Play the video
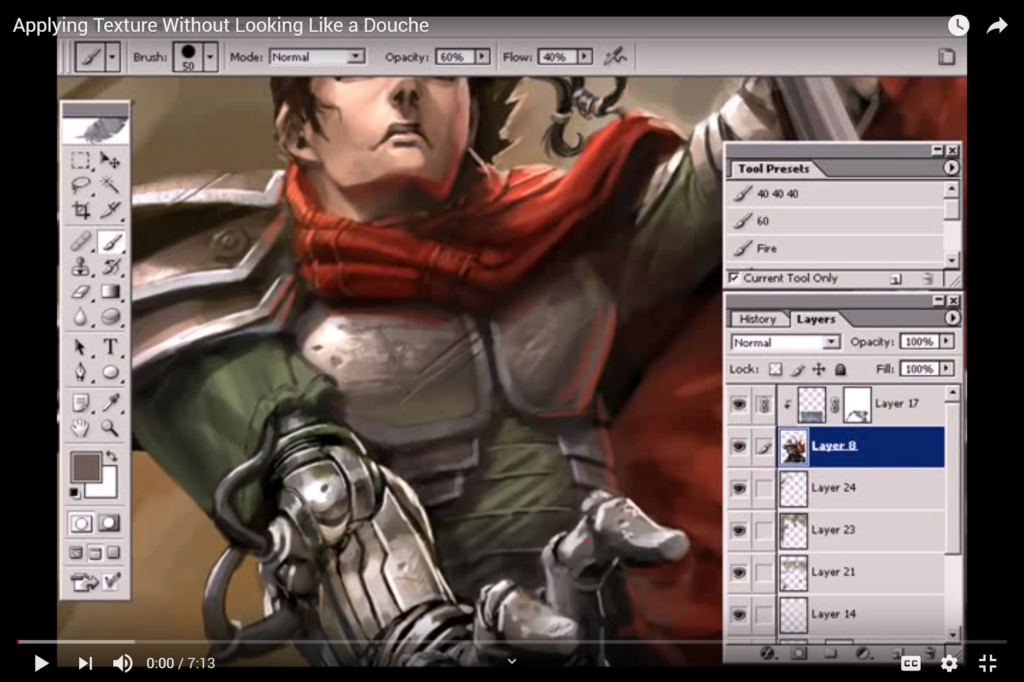Screen dimensions: 1024x682 (40, 663)
